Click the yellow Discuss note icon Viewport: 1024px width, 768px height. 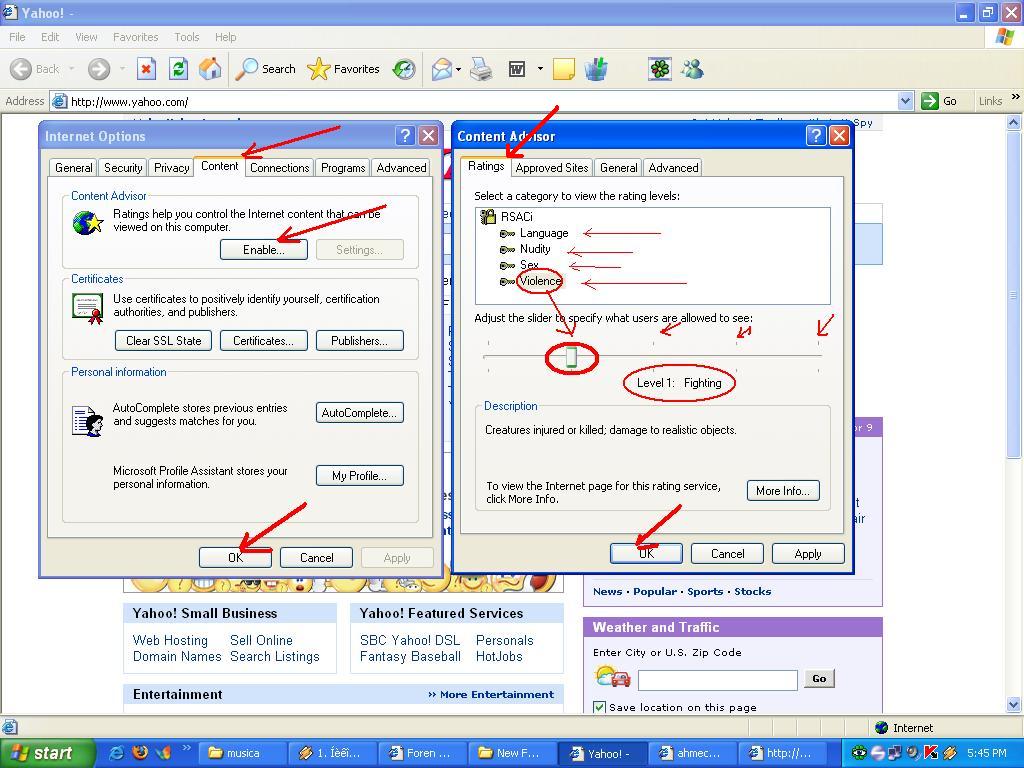tap(564, 69)
